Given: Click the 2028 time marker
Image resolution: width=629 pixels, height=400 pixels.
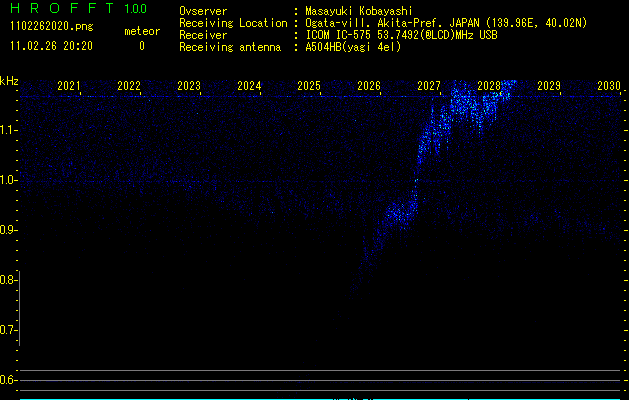Looking at the screenshot, I should (x=489, y=86).
